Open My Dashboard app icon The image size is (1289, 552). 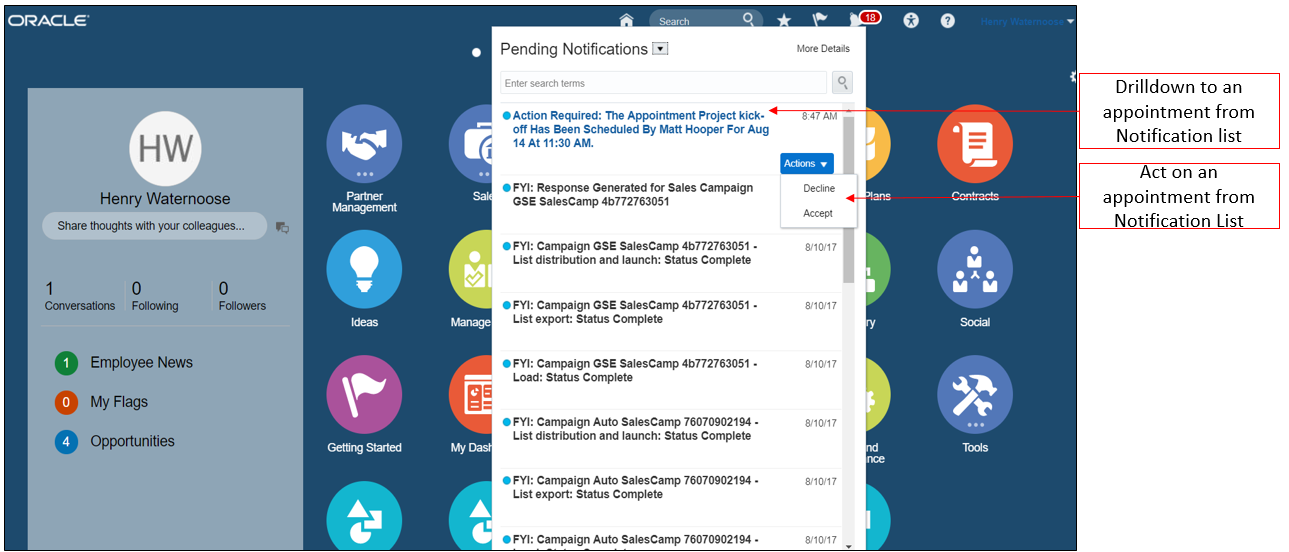[471, 394]
